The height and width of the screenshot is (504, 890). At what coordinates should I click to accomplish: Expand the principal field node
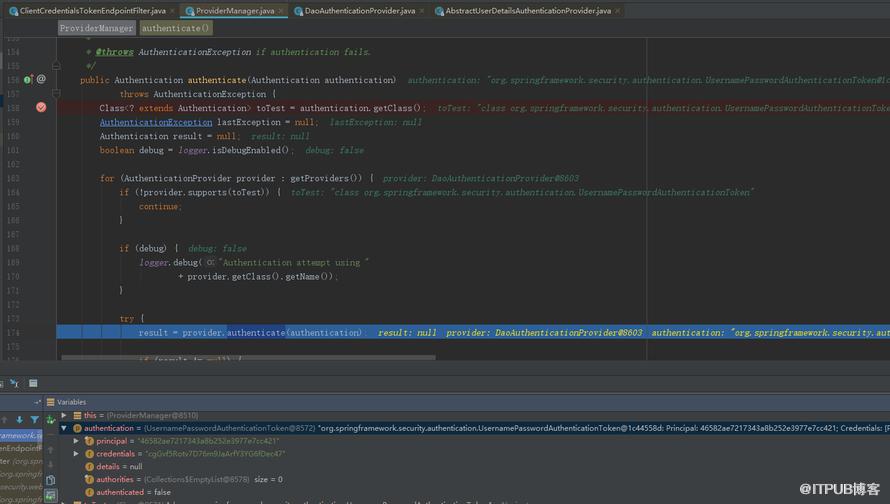(76, 441)
